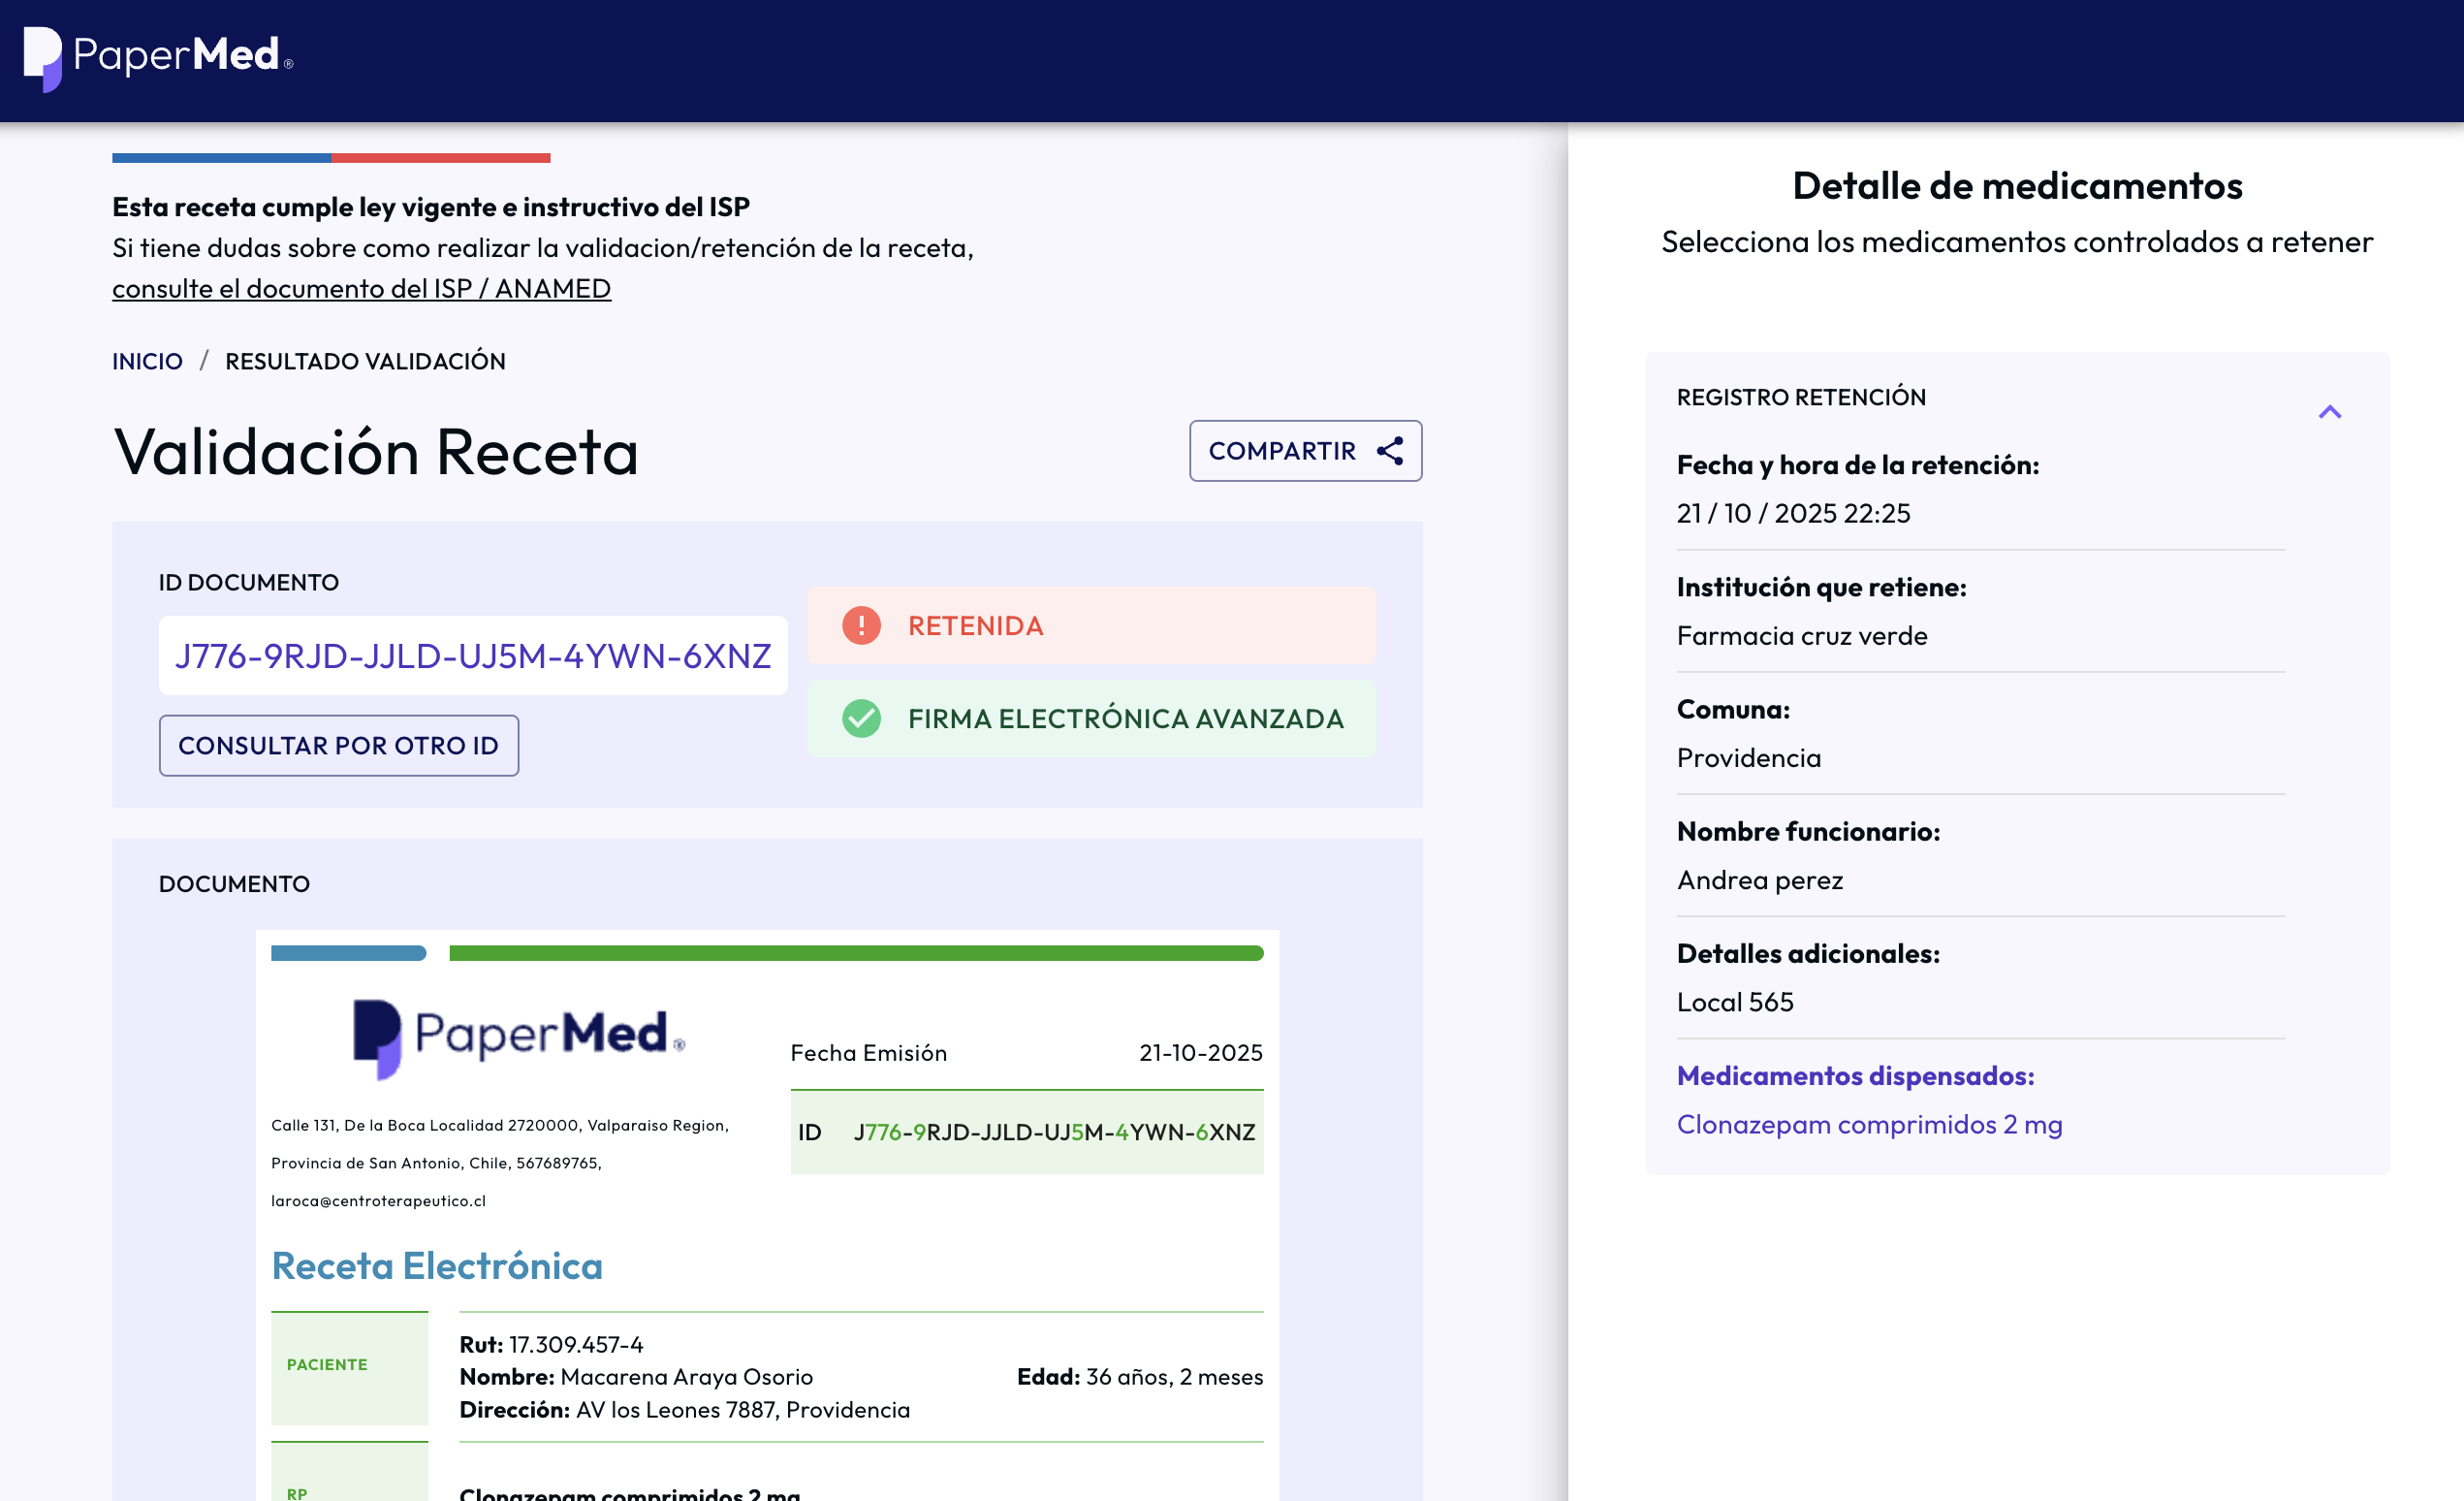Click Farmacia cruz verde institution value
Screen dimensions: 2464x1501
[x=1802, y=636]
